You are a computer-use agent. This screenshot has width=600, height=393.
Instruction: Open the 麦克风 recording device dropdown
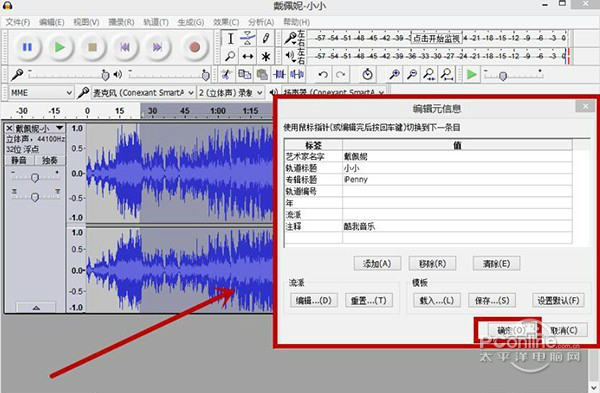point(143,93)
